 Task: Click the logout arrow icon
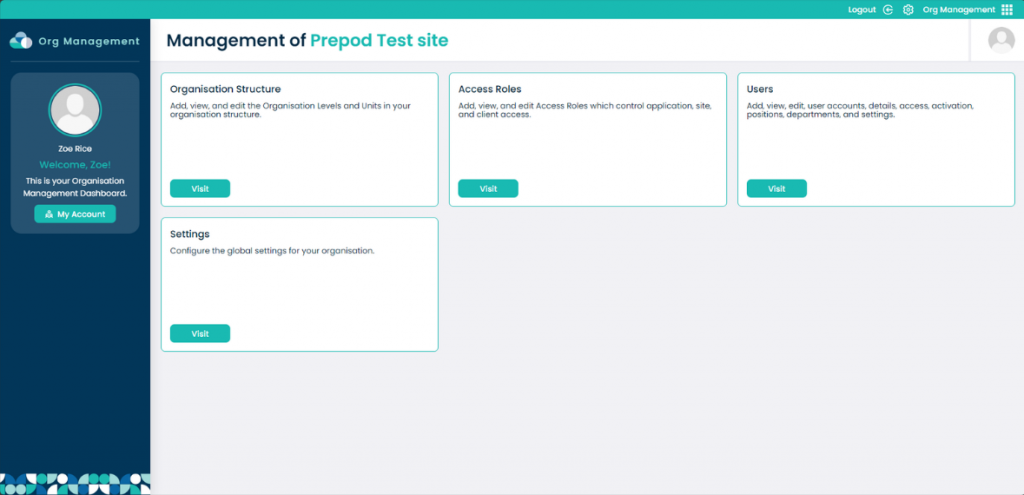(888, 10)
